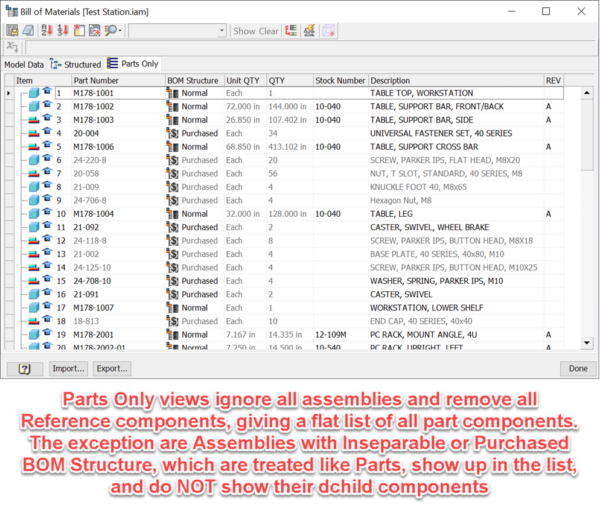Click the Normal BOM structure icon for M178-1001

pos(172,93)
